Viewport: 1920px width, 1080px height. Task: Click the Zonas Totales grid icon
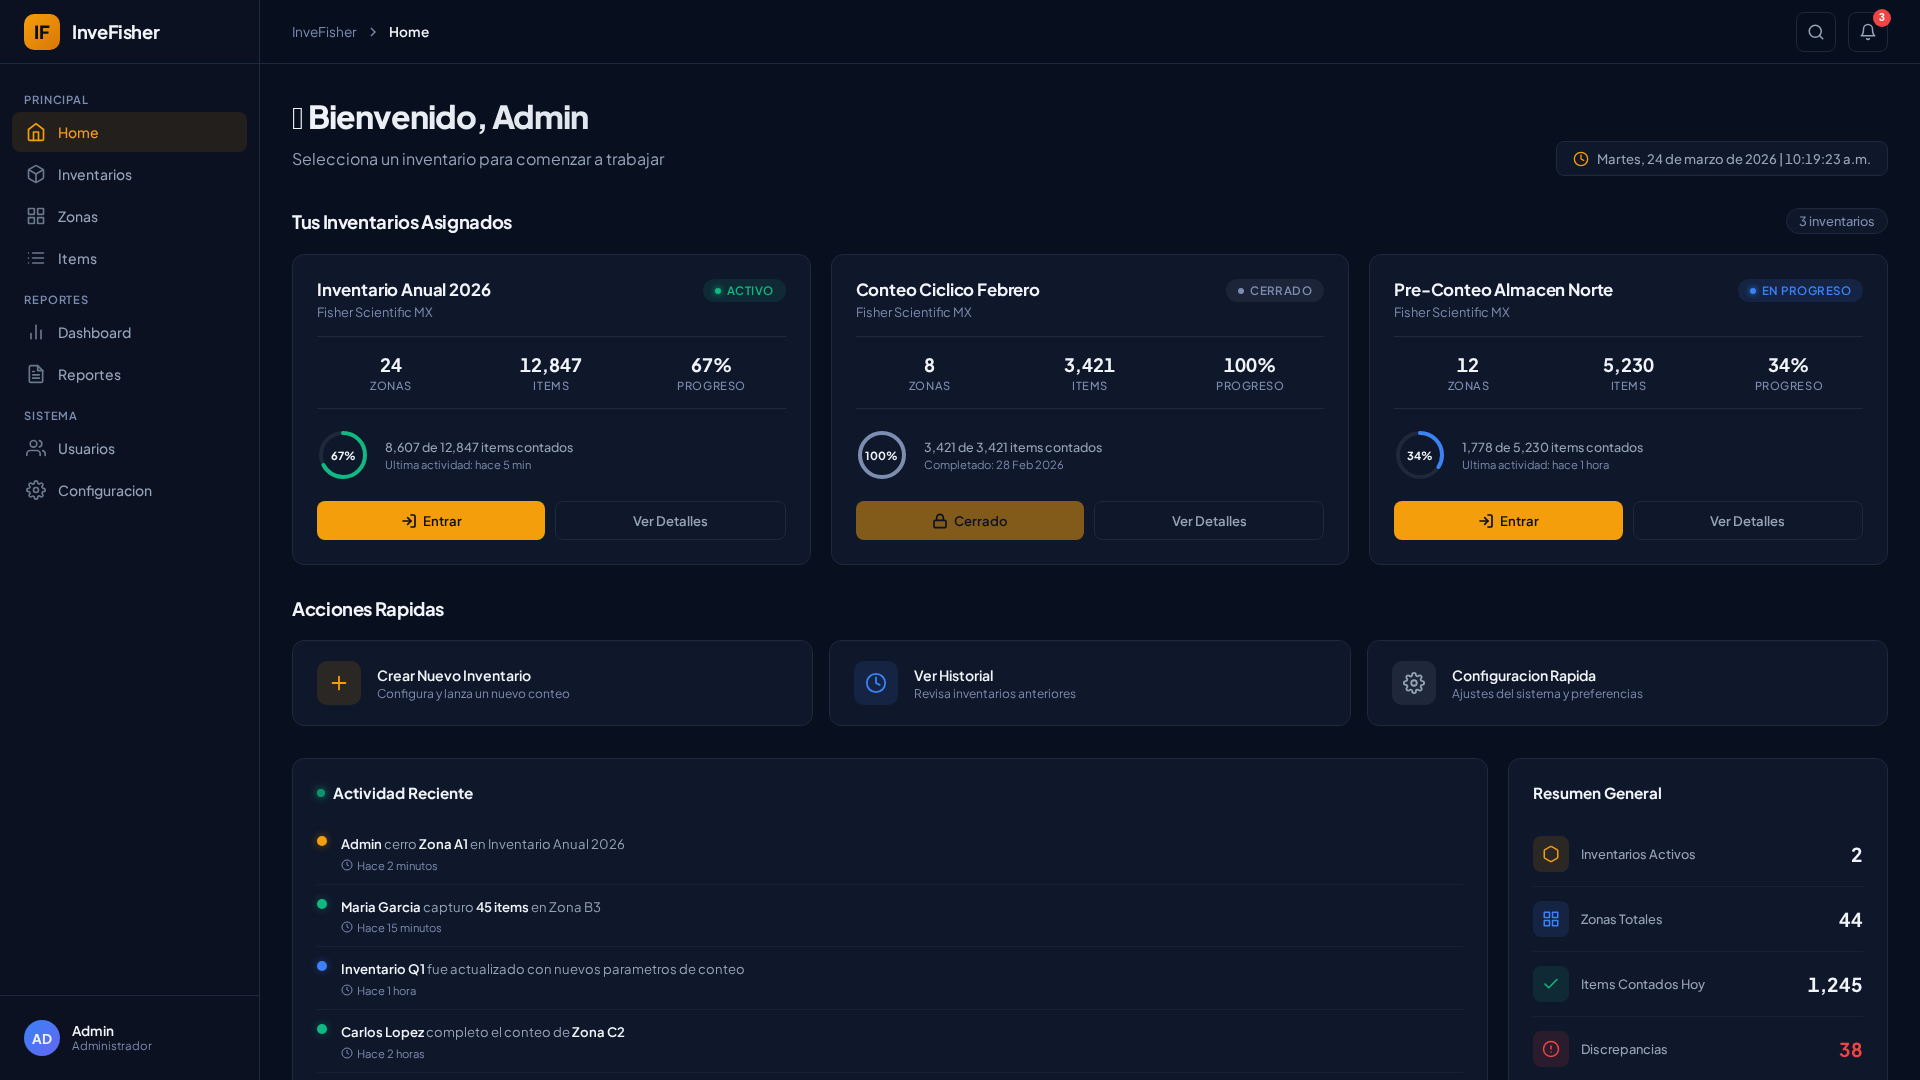[x=1550, y=919]
